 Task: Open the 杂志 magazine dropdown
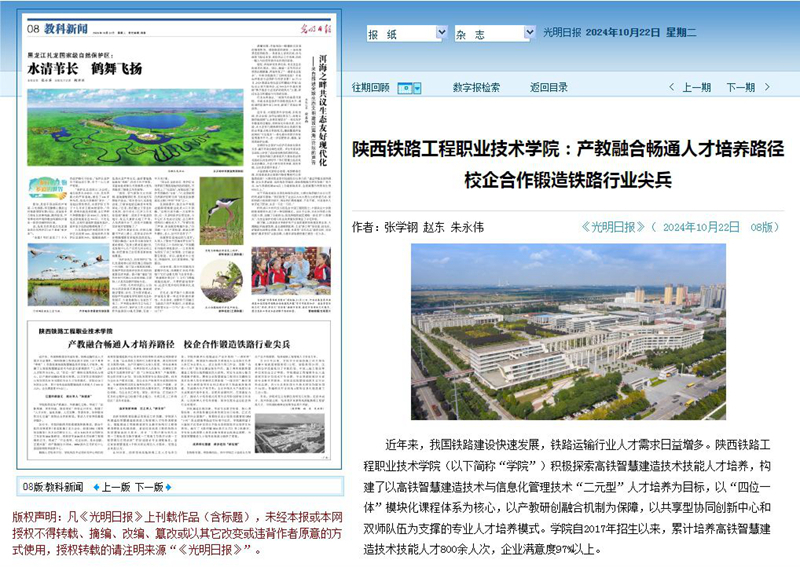coord(495,34)
